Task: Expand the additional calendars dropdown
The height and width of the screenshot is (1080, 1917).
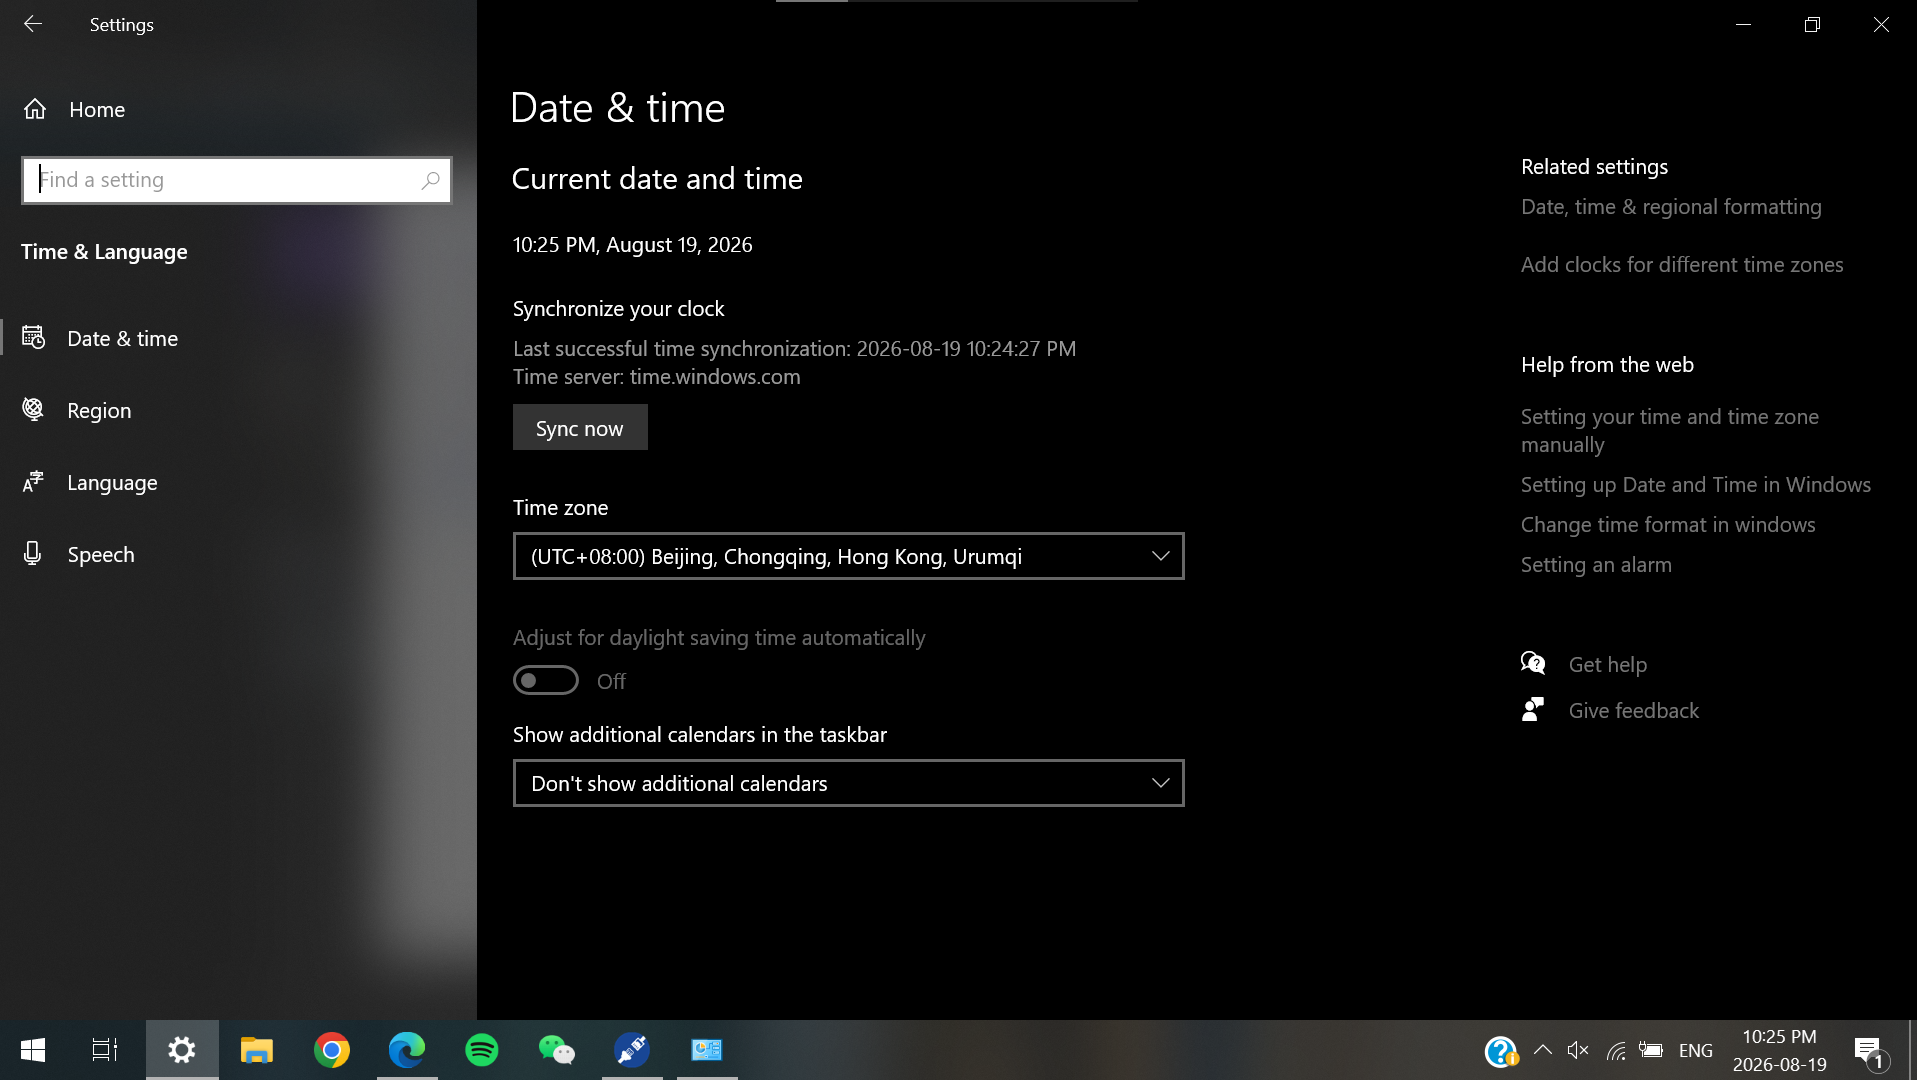Action: pyautogui.click(x=848, y=783)
